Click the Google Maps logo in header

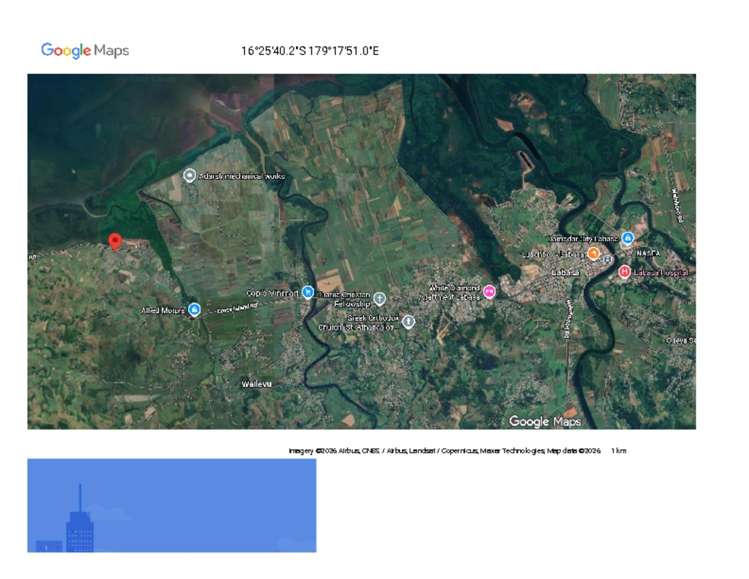pyautogui.click(x=85, y=50)
